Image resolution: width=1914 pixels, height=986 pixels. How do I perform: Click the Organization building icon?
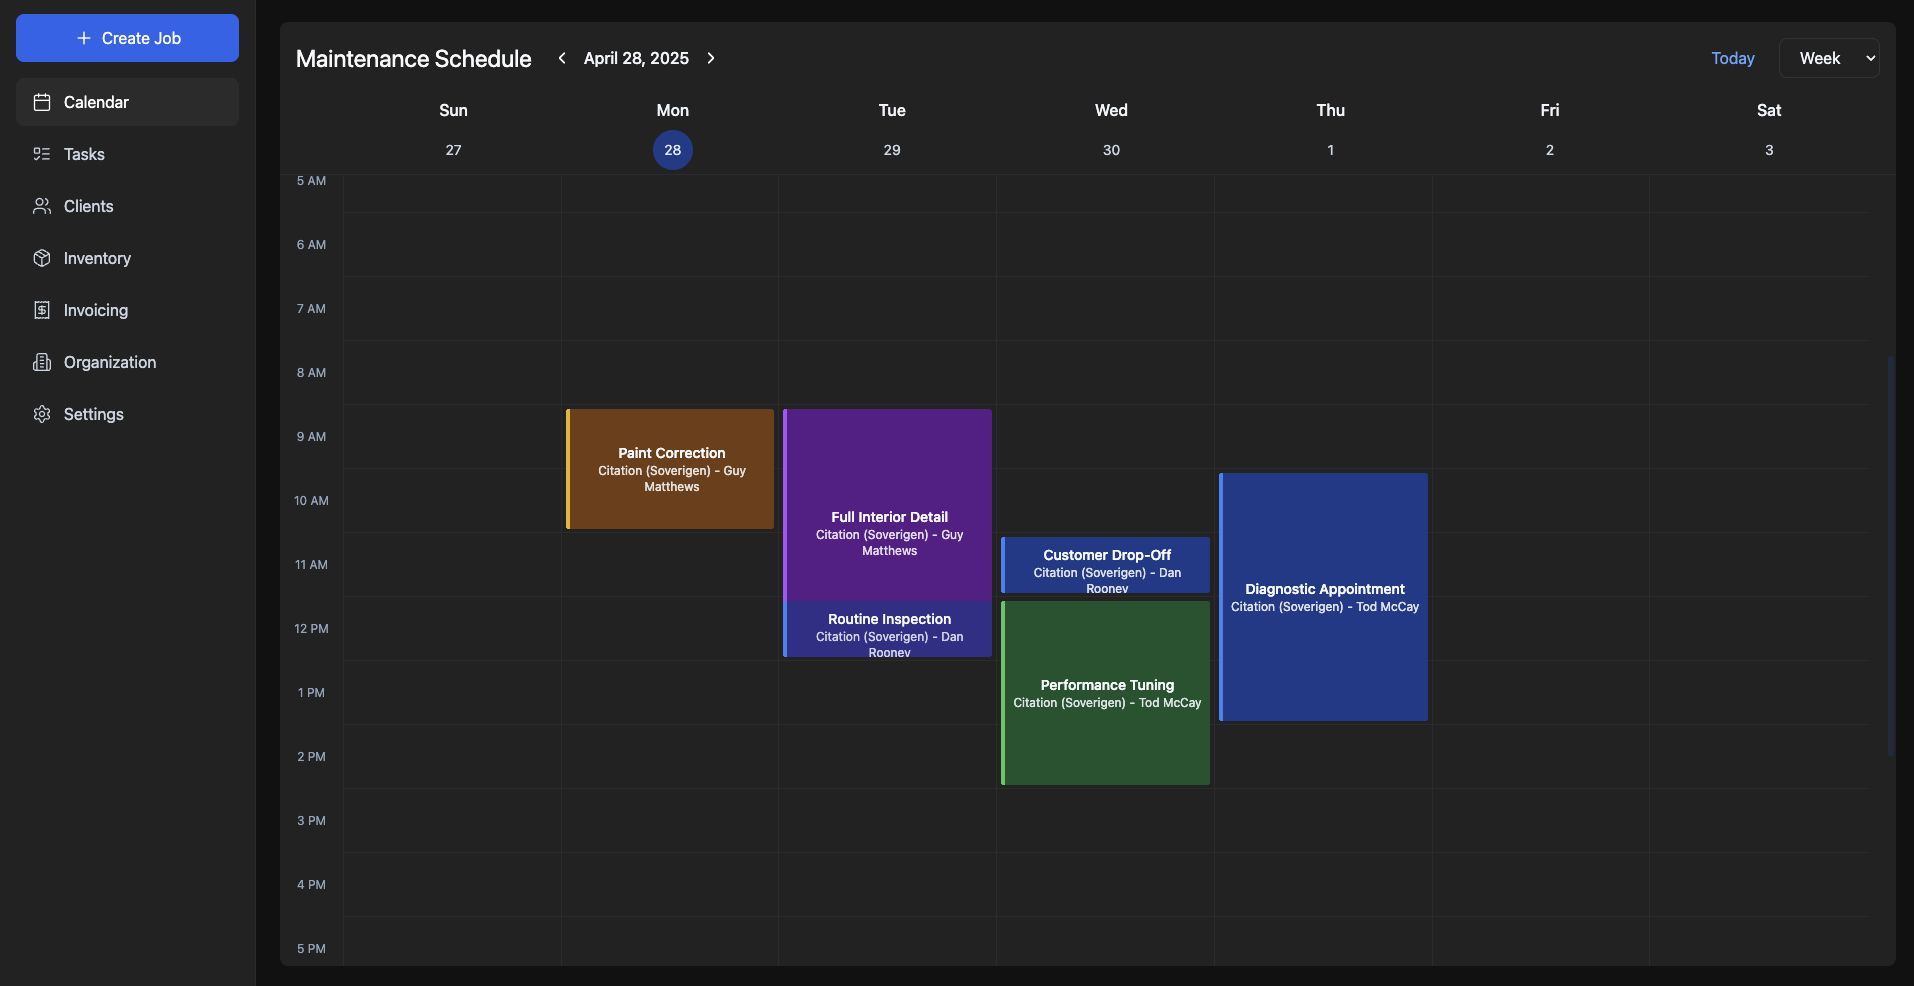pyautogui.click(x=42, y=362)
